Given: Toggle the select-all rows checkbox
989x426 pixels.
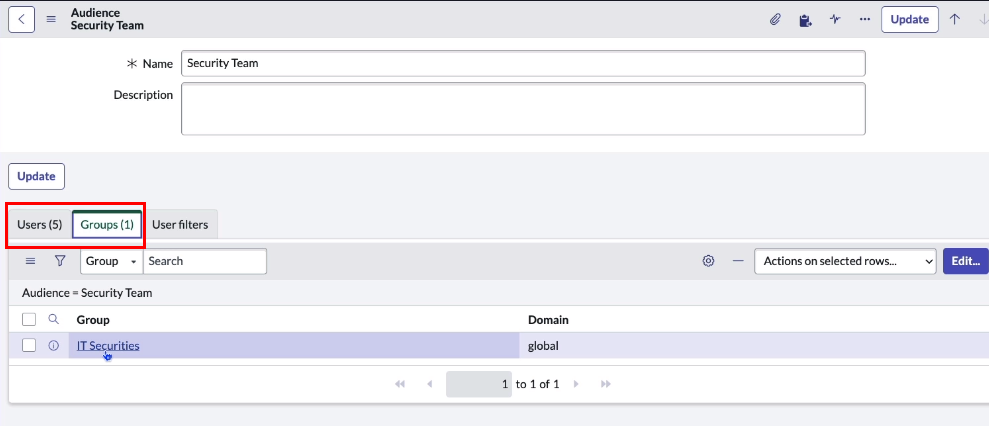Looking at the screenshot, I should pos(29,320).
